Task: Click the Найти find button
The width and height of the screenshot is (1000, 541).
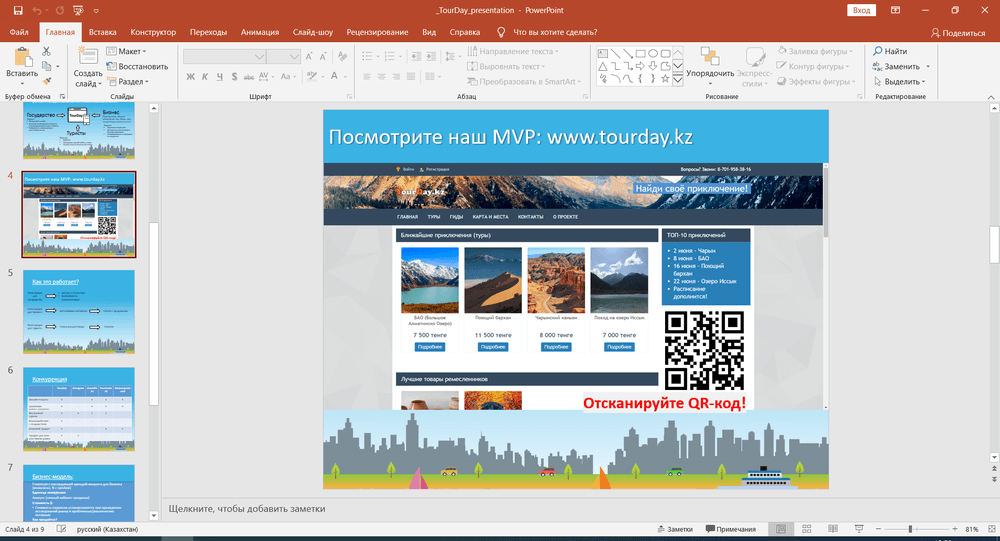Action: (x=890, y=51)
